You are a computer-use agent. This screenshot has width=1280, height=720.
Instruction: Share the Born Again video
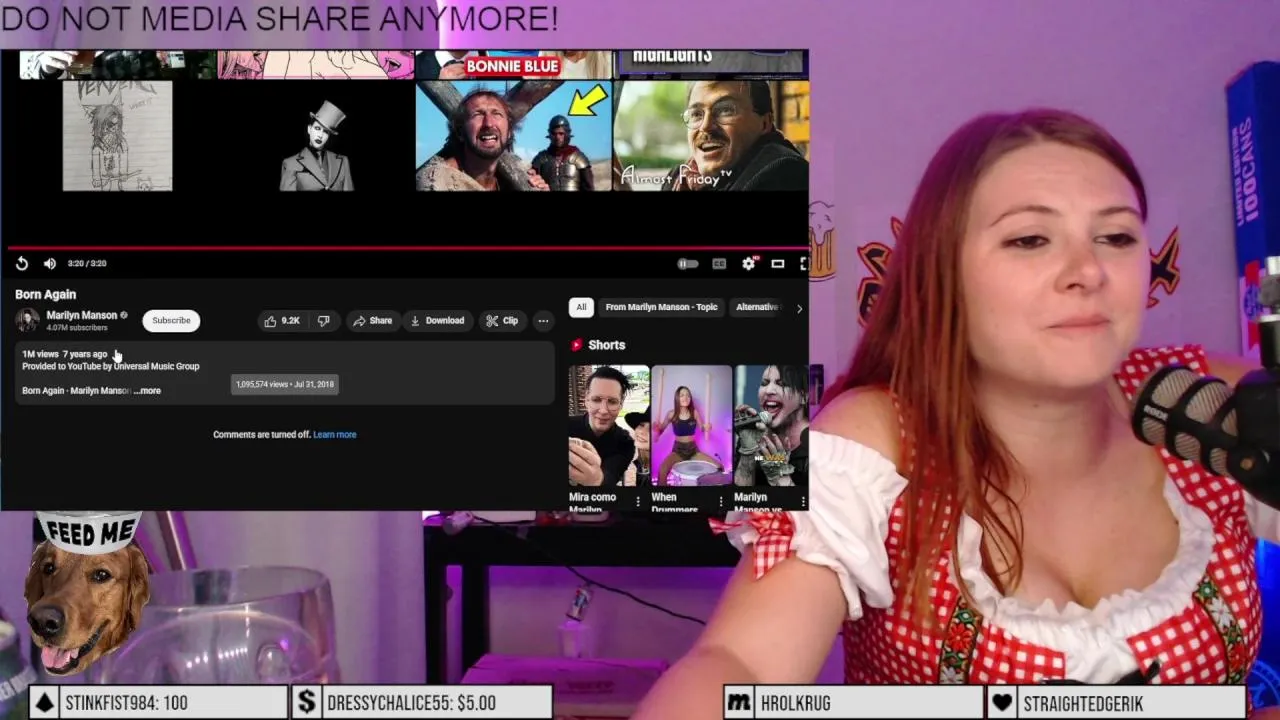(x=372, y=321)
